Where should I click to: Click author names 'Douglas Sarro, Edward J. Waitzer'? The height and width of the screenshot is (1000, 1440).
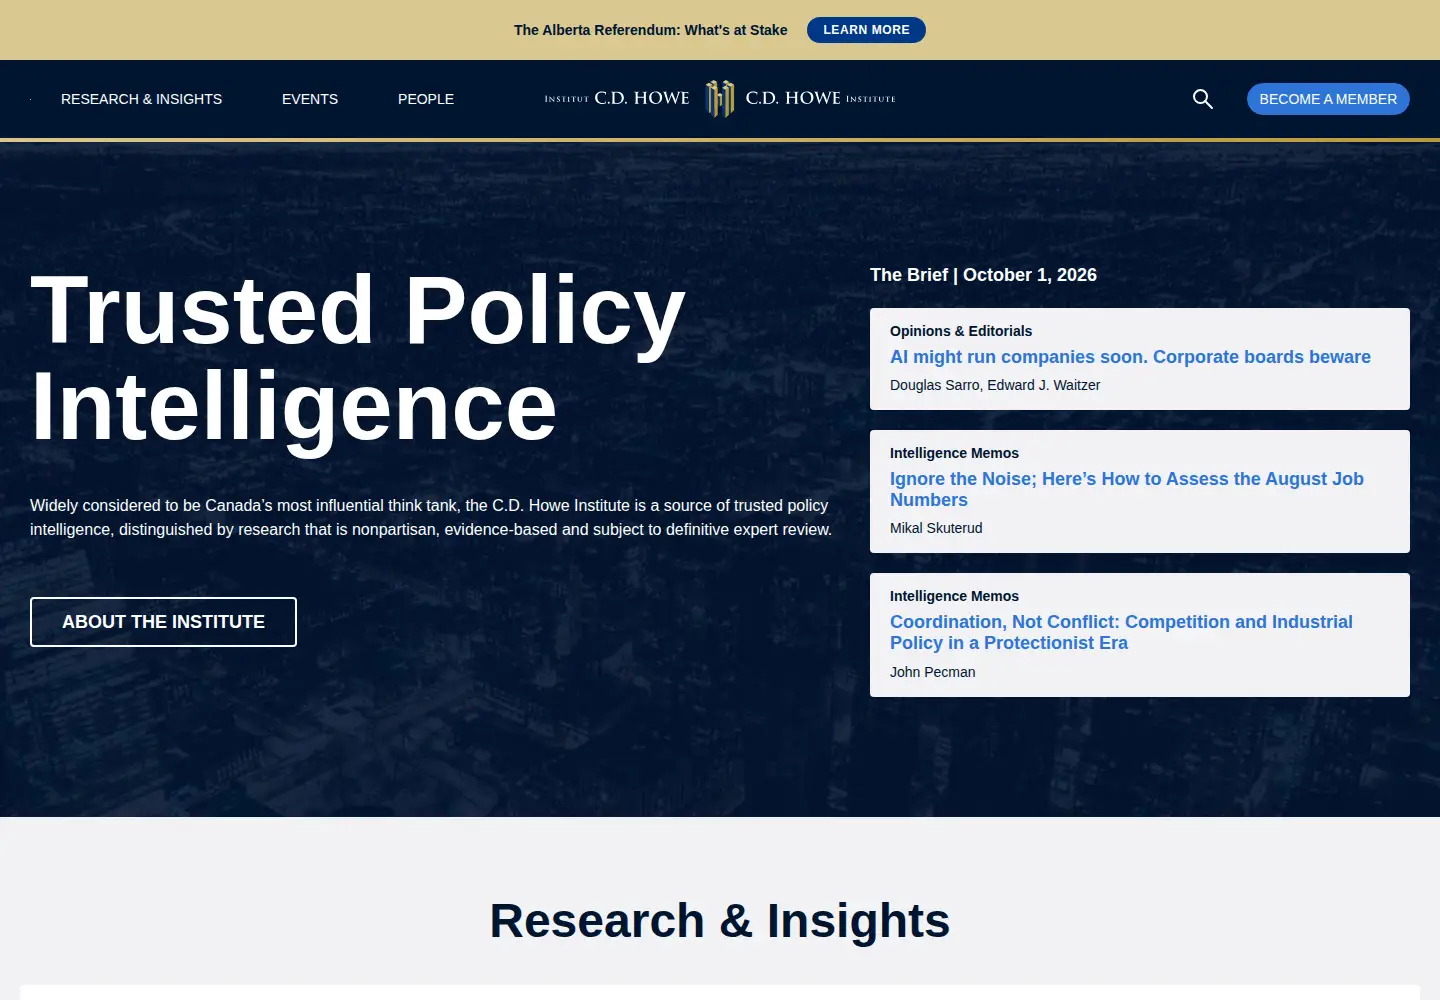pyautogui.click(x=995, y=385)
